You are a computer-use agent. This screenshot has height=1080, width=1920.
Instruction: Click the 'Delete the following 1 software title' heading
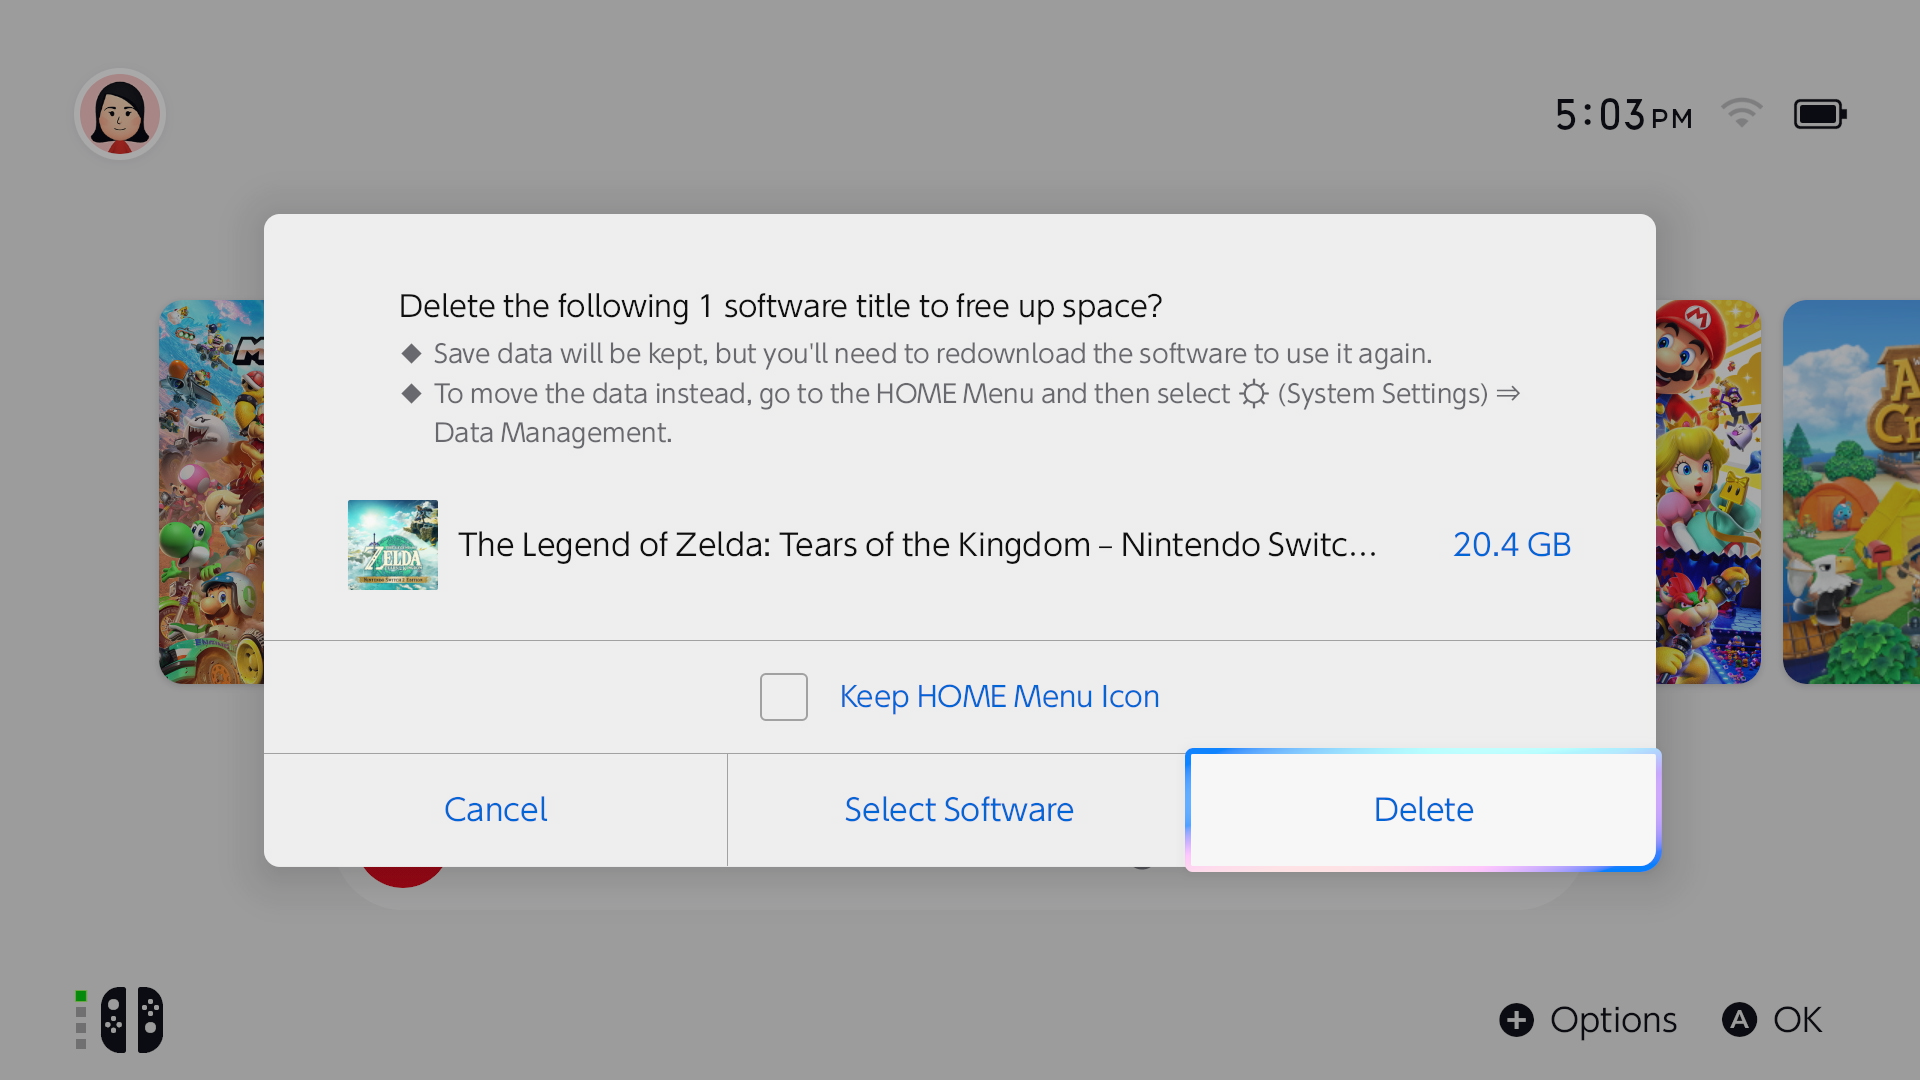tap(780, 306)
